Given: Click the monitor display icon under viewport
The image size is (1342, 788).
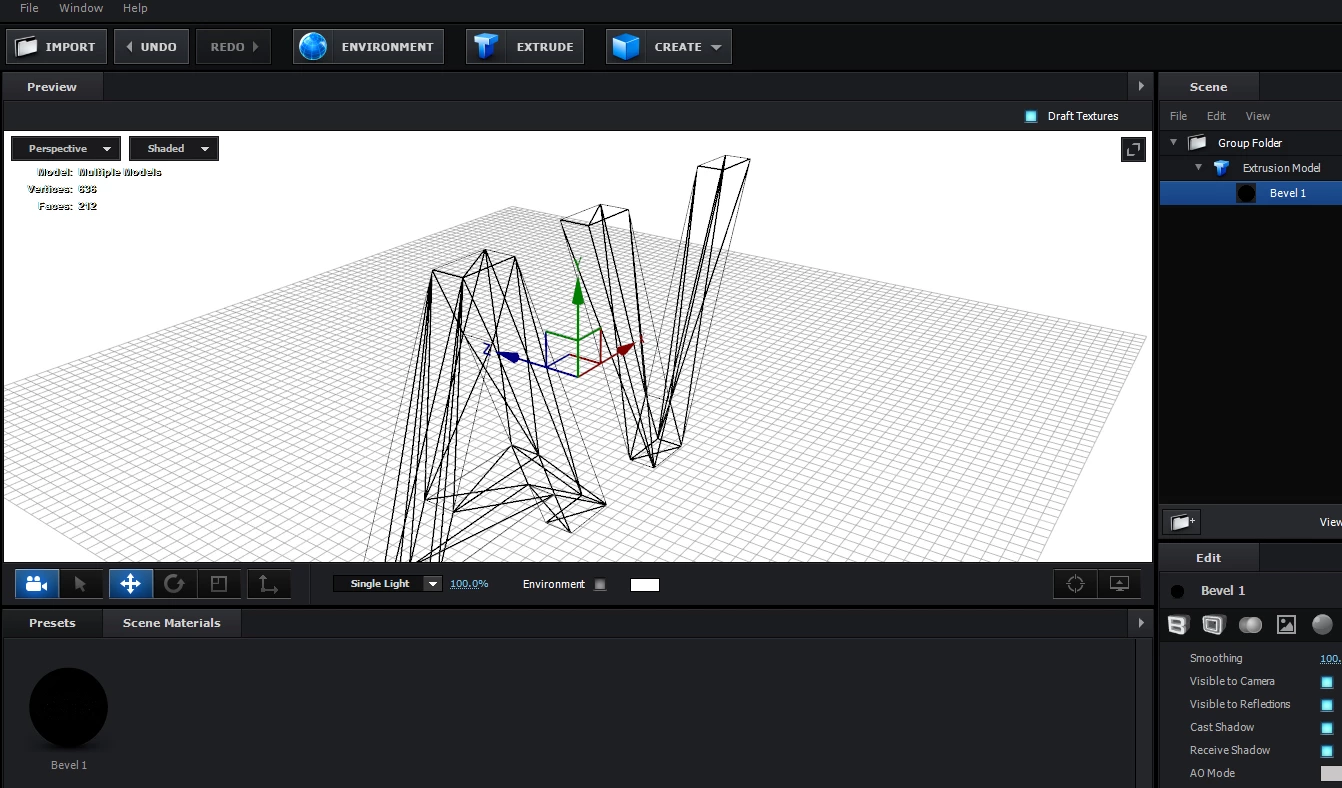Looking at the screenshot, I should 1120,584.
